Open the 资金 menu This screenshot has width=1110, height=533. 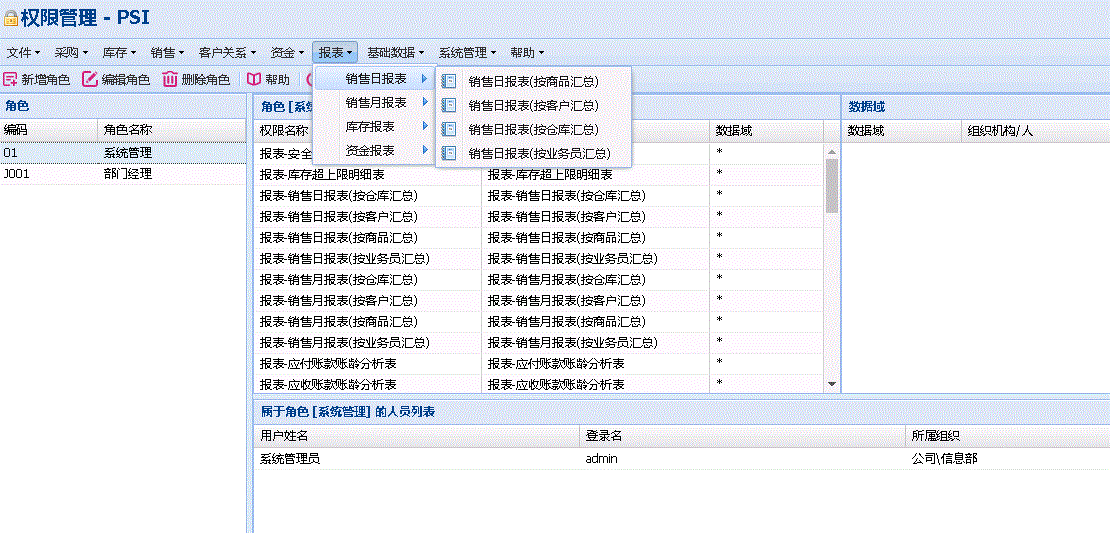click(287, 52)
